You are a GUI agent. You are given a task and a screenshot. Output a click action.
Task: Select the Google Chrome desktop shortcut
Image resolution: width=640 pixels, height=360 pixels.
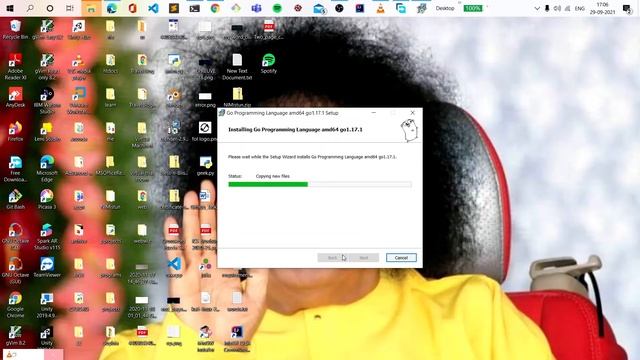coord(16,304)
